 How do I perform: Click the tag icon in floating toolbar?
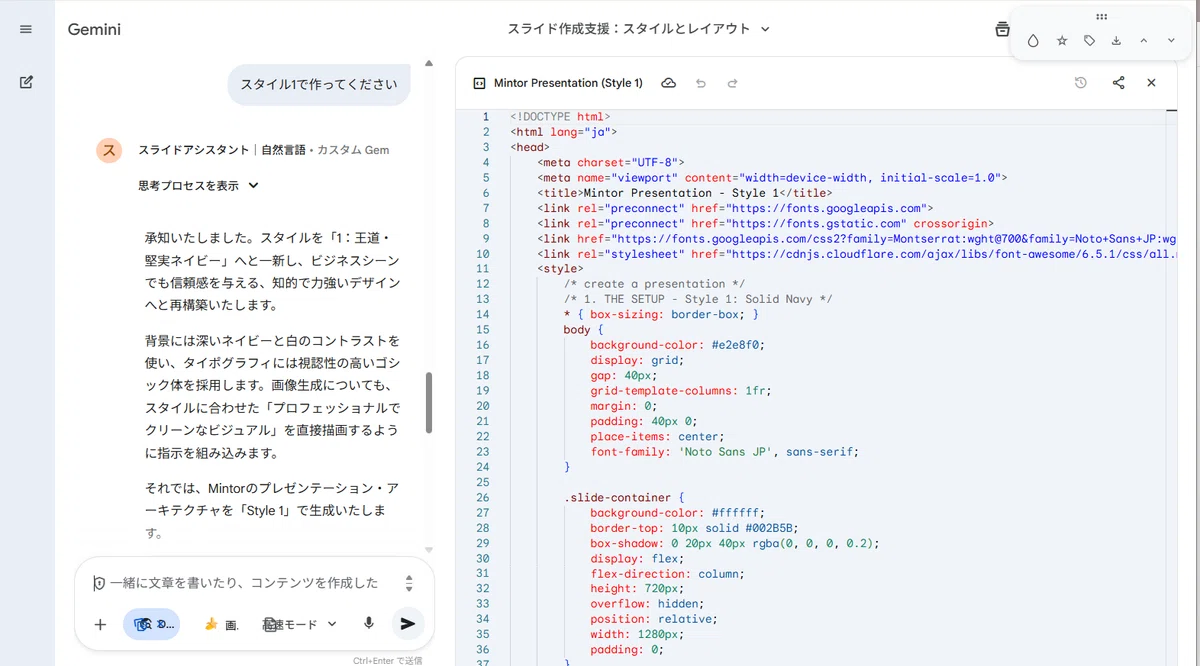(1089, 41)
